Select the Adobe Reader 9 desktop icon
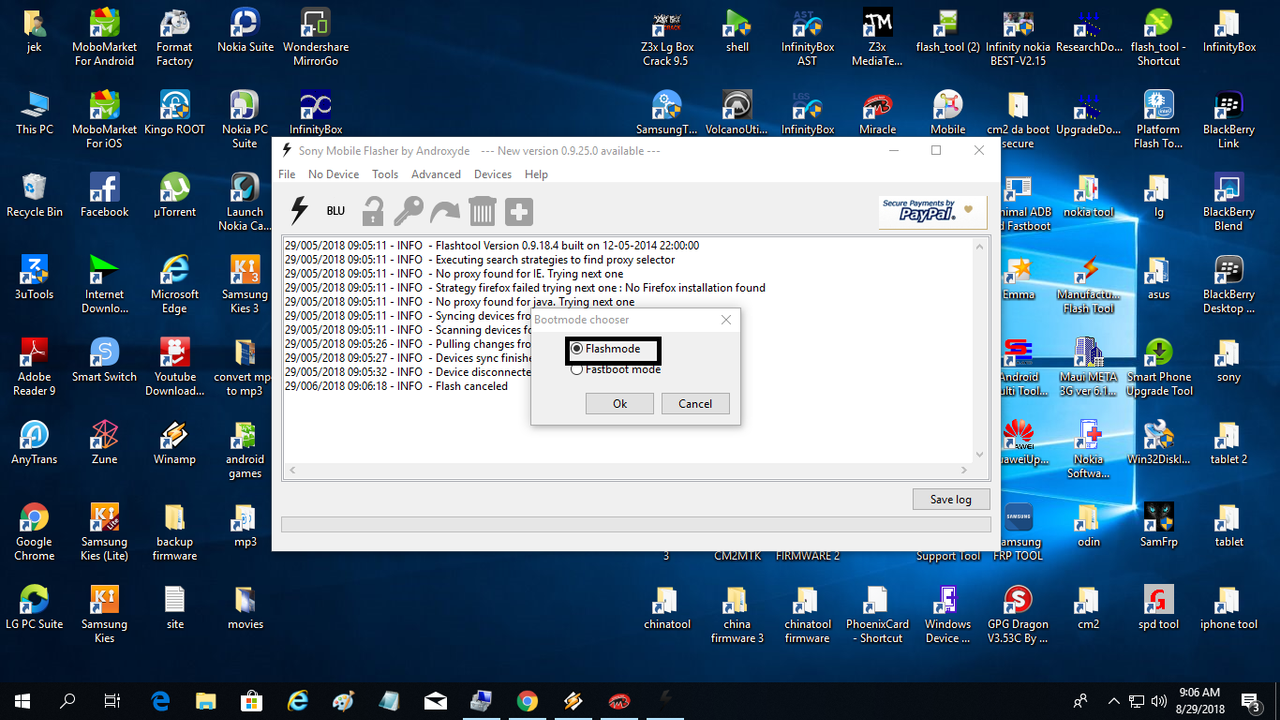1280x720 pixels. pyautogui.click(x=34, y=367)
